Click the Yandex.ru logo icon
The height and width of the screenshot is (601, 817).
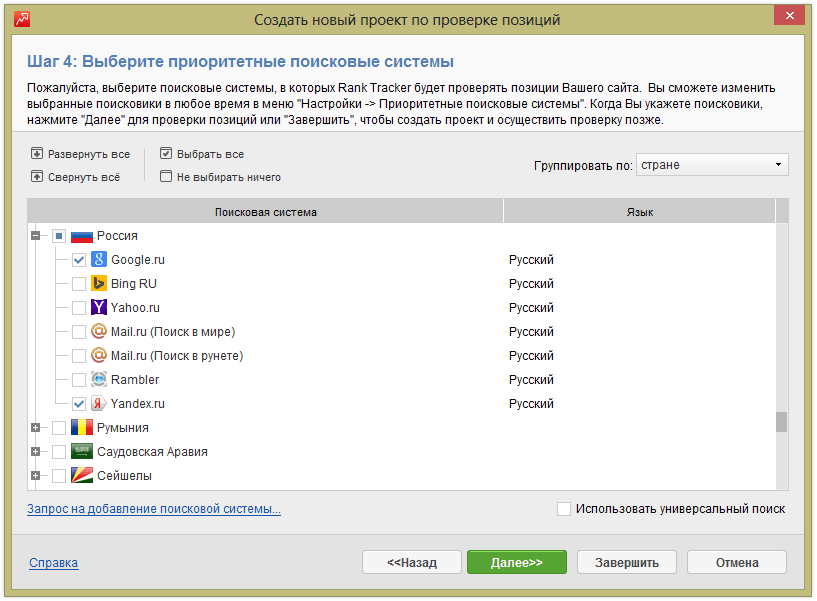click(98, 403)
